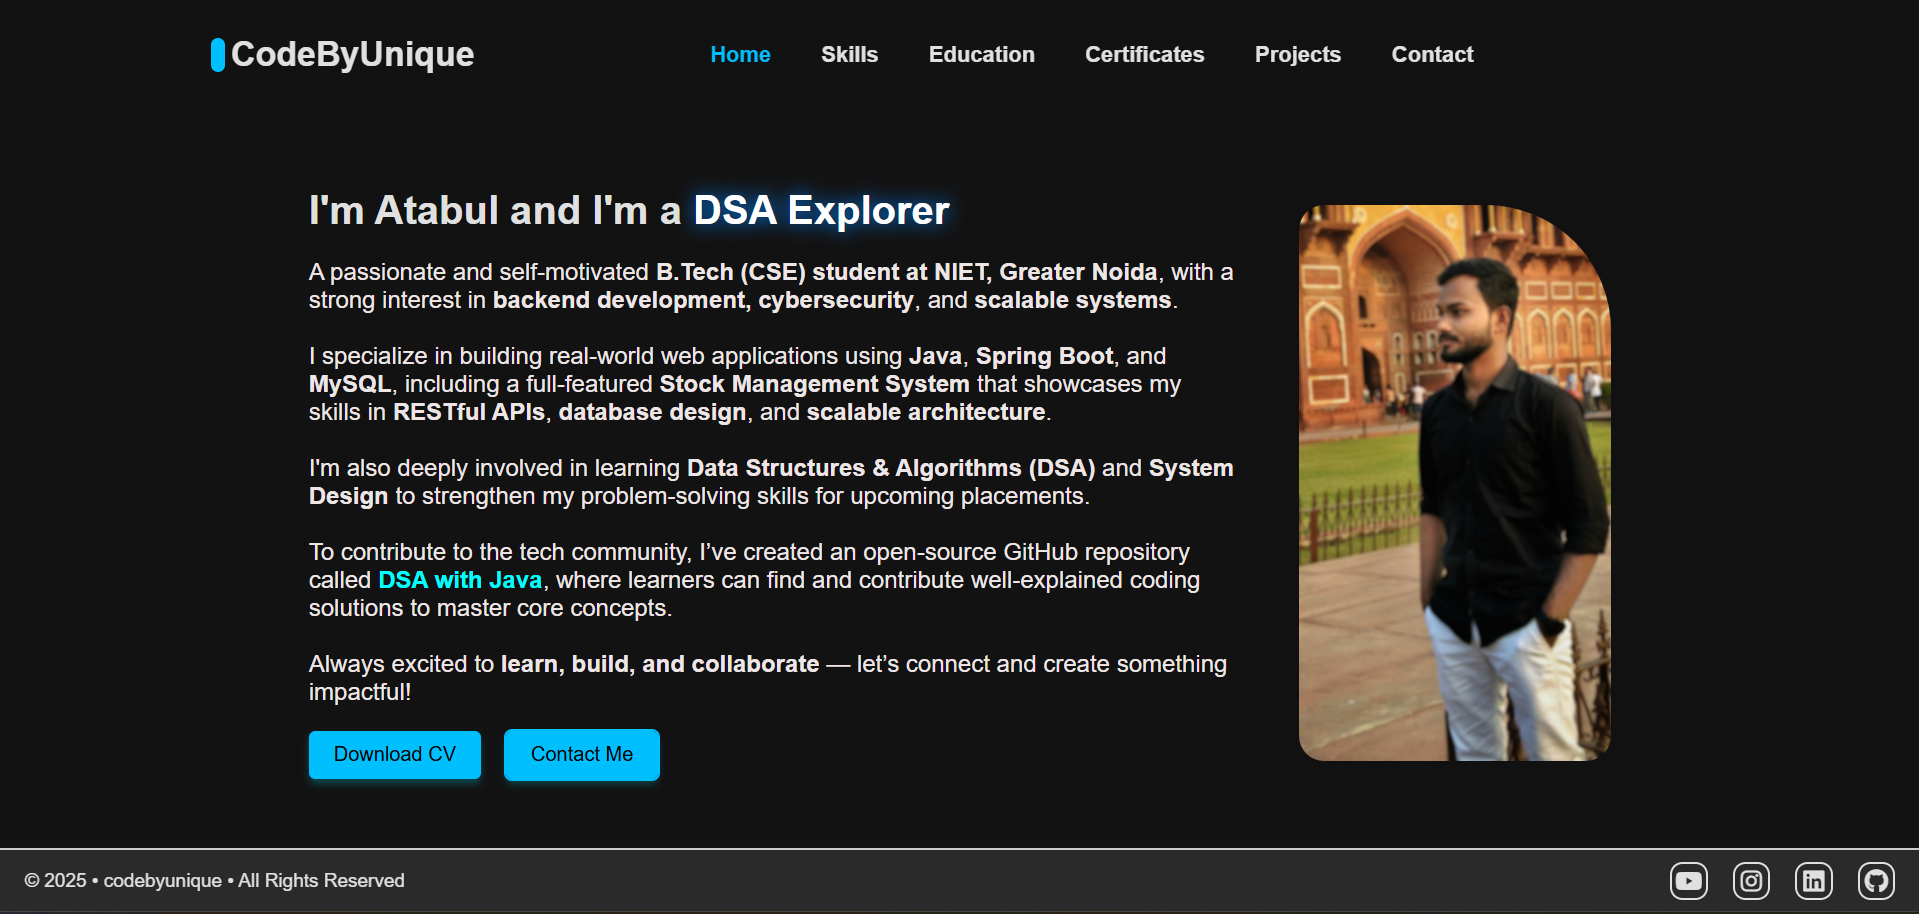Open the Skills section from navbar

[849, 55]
